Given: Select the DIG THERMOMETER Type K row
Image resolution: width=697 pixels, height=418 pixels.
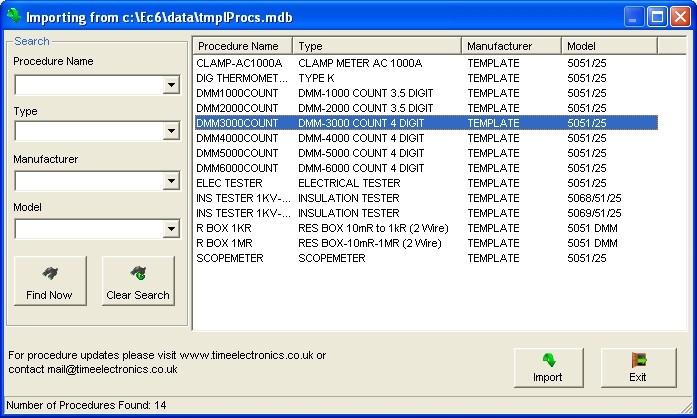Looking at the screenshot, I should 240,78.
